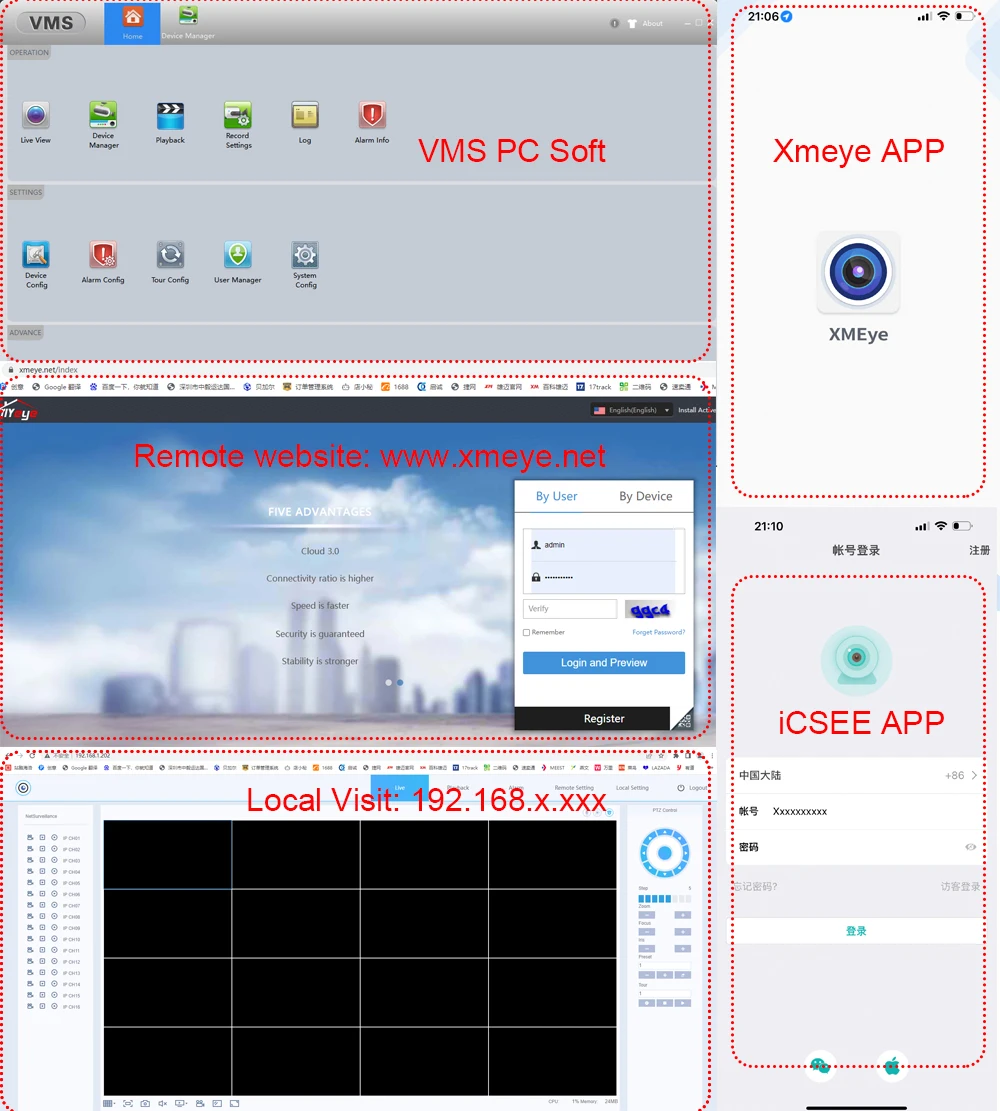This screenshot has height=1111, width=1000.
Task: Click the Forget Password link
Action: [x=658, y=633]
